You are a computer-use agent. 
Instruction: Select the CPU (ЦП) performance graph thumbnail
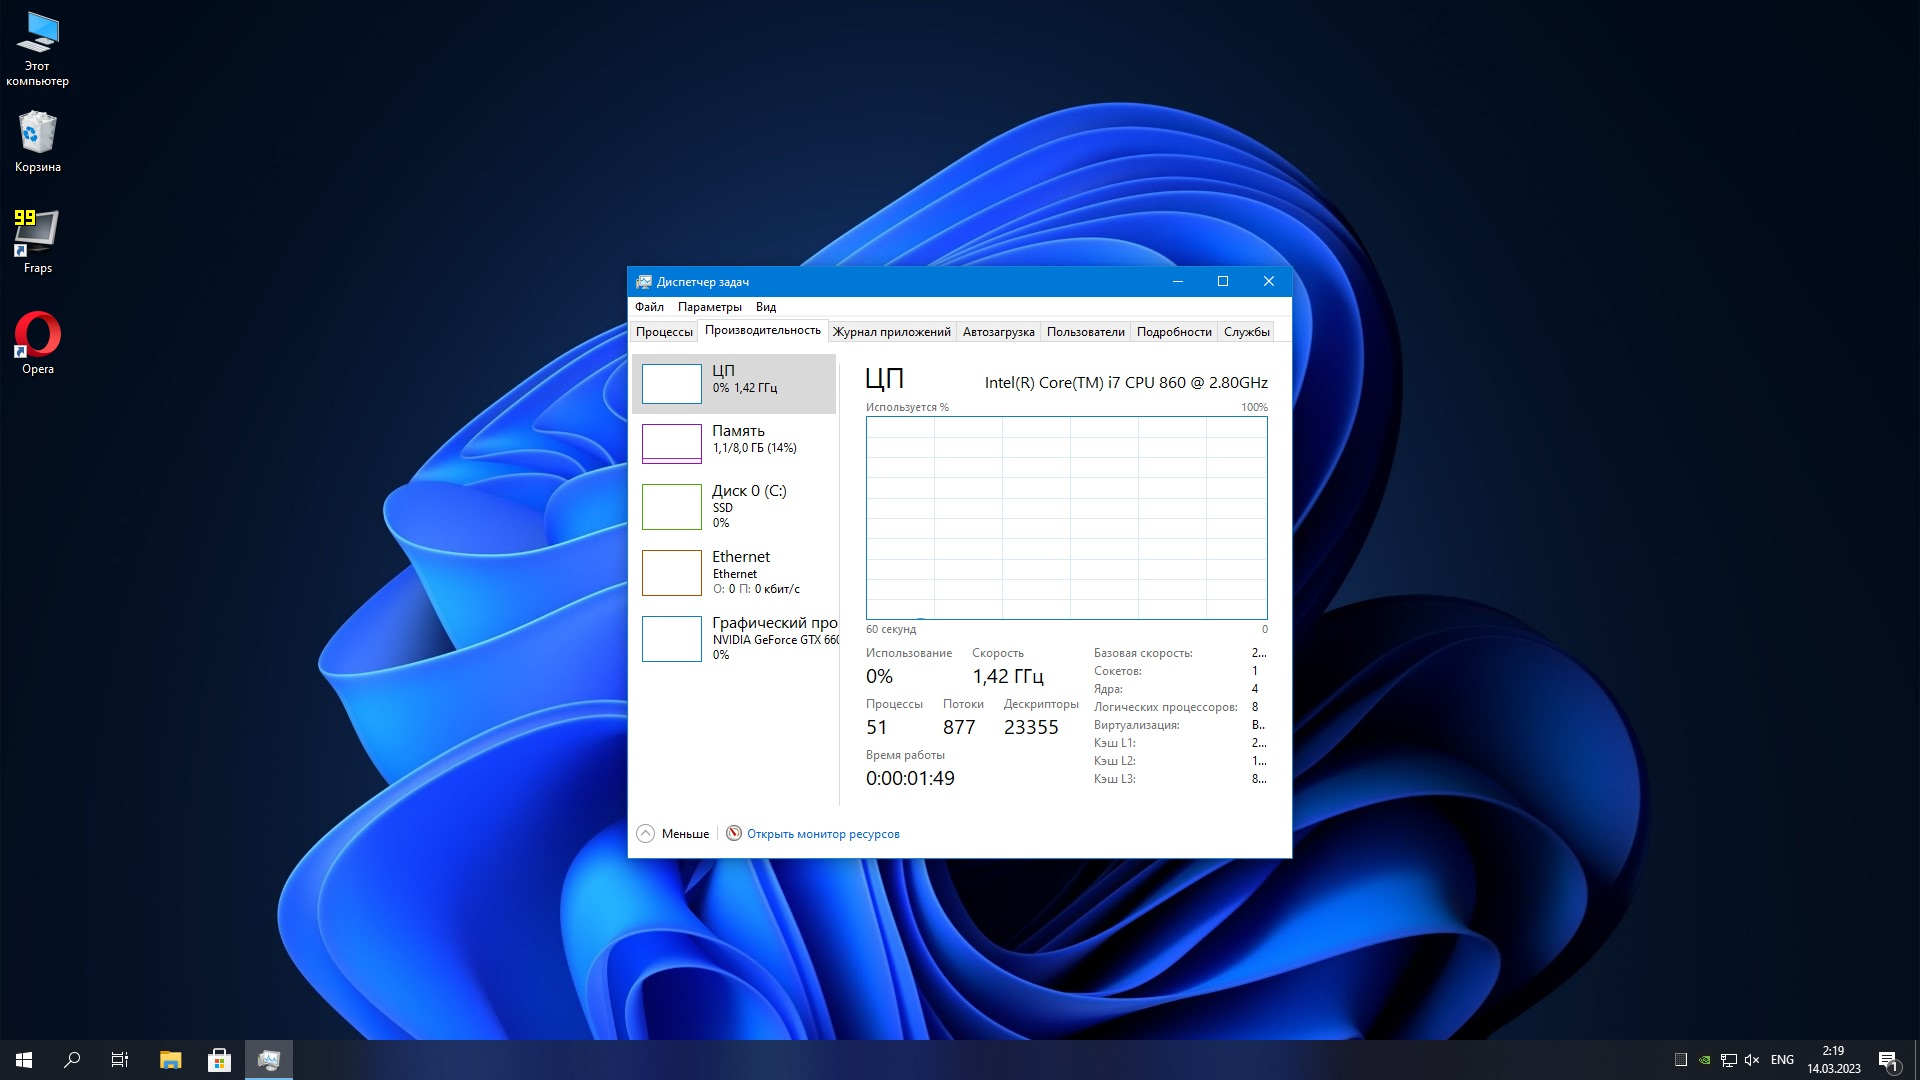pos(671,384)
